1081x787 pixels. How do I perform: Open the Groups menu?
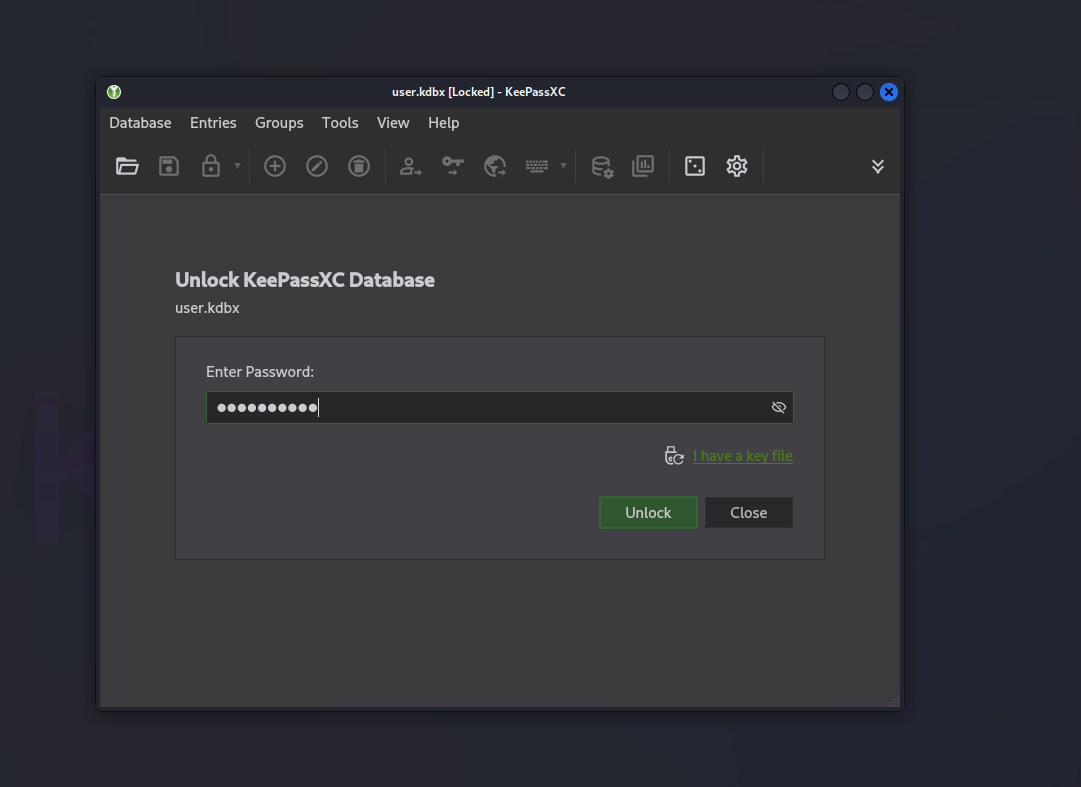[x=279, y=123]
